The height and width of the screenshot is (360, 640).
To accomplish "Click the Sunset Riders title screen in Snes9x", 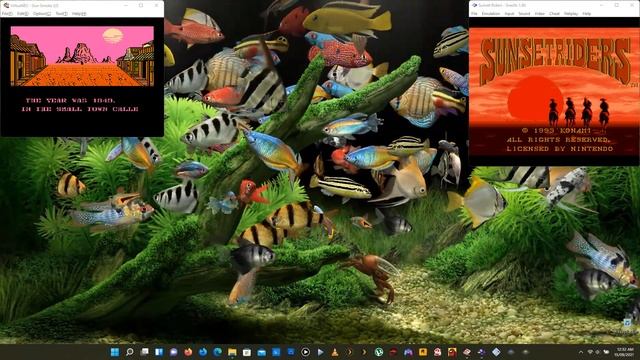I will point(554,91).
